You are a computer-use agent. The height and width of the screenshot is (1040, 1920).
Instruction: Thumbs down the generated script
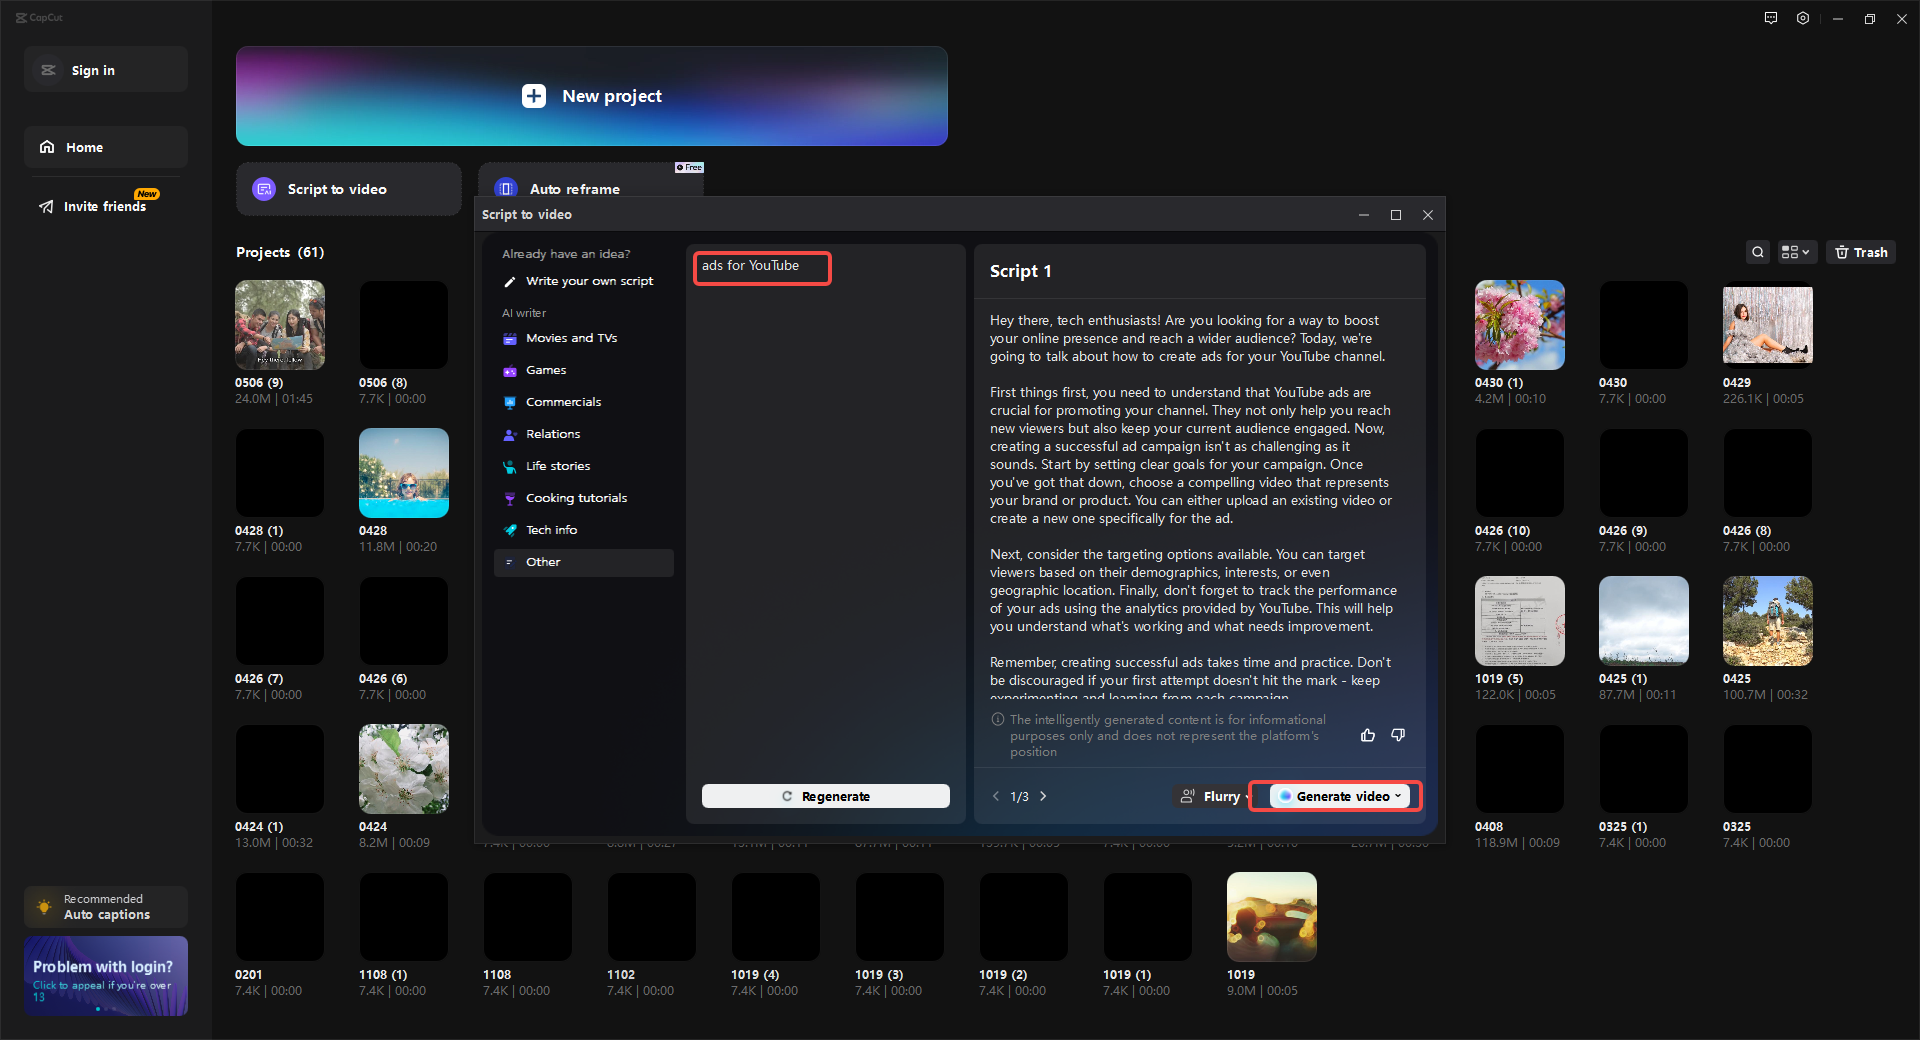click(1397, 735)
